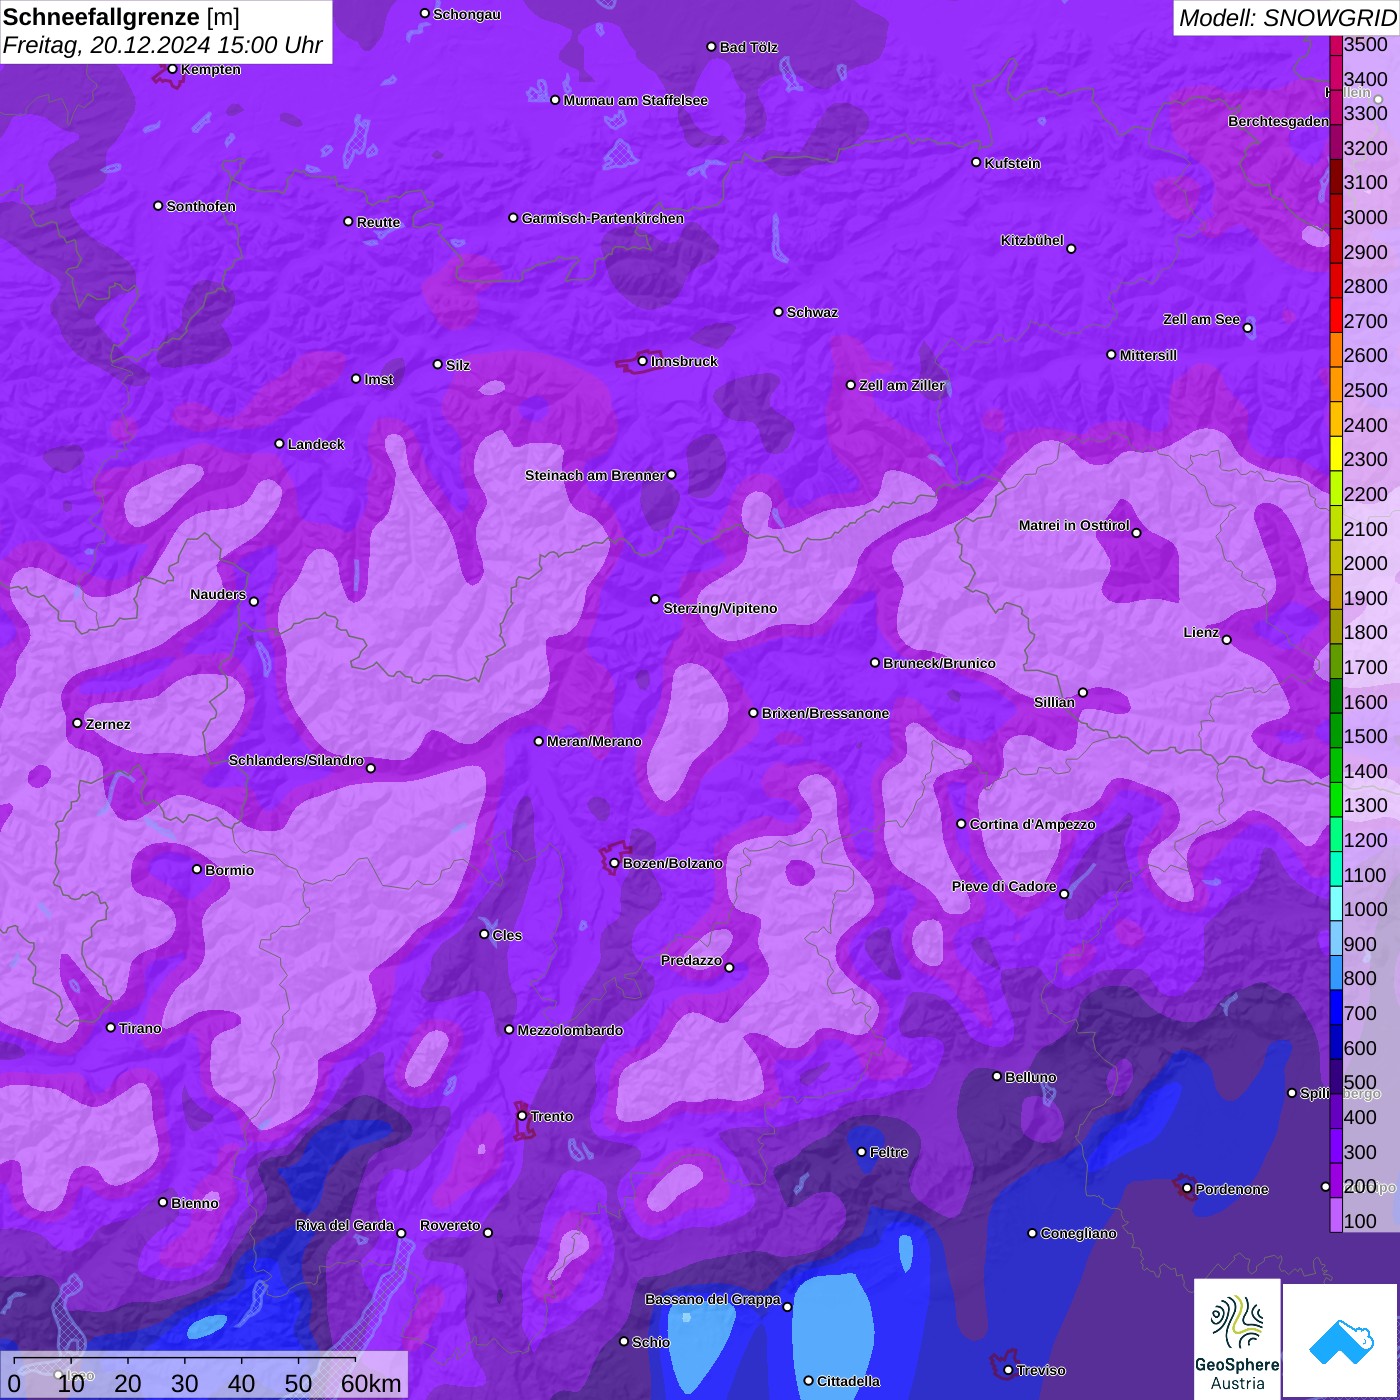Click the Mittersill label
Image resolution: width=1400 pixels, height=1400 pixels.
pos(1148,355)
